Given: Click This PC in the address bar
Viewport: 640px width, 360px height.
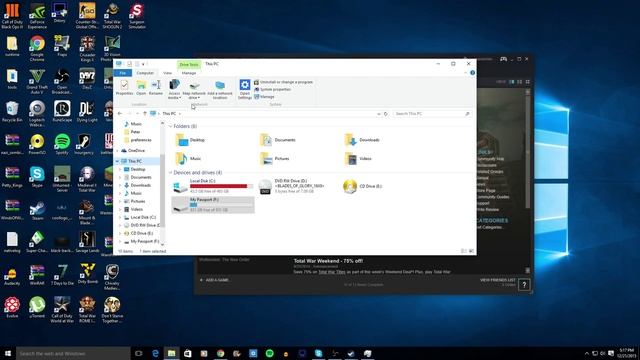Looking at the screenshot, I should point(169,113).
